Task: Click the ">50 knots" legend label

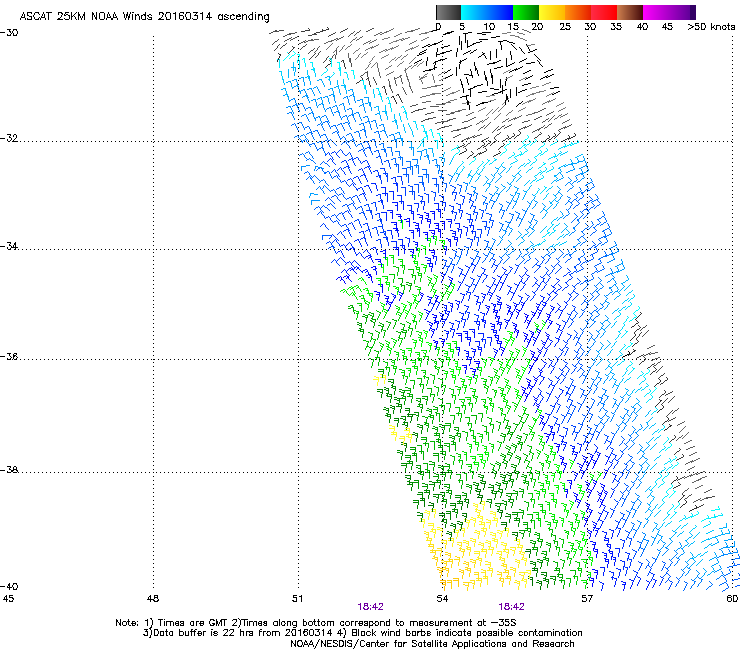Action: [x=711, y=27]
